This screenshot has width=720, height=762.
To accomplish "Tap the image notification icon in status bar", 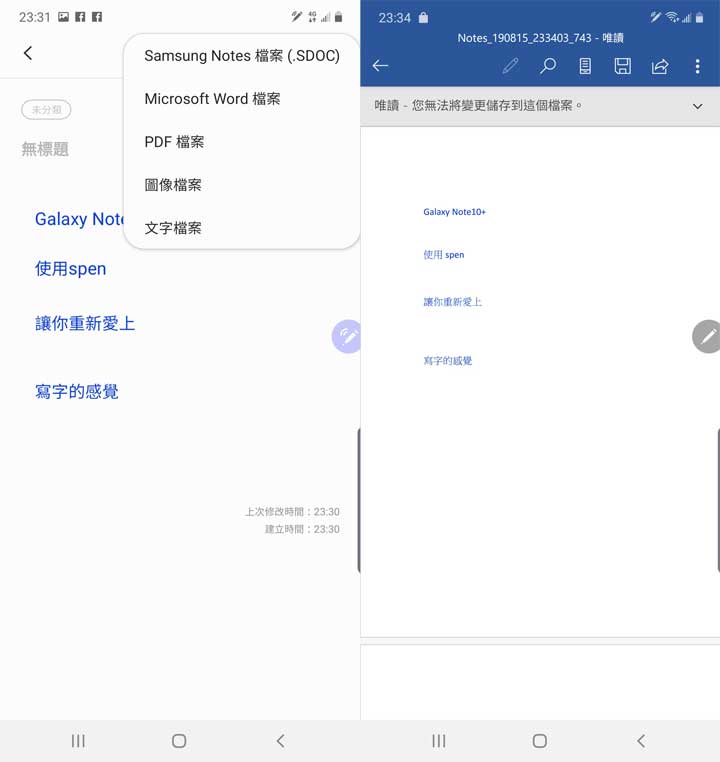I will pos(64,17).
